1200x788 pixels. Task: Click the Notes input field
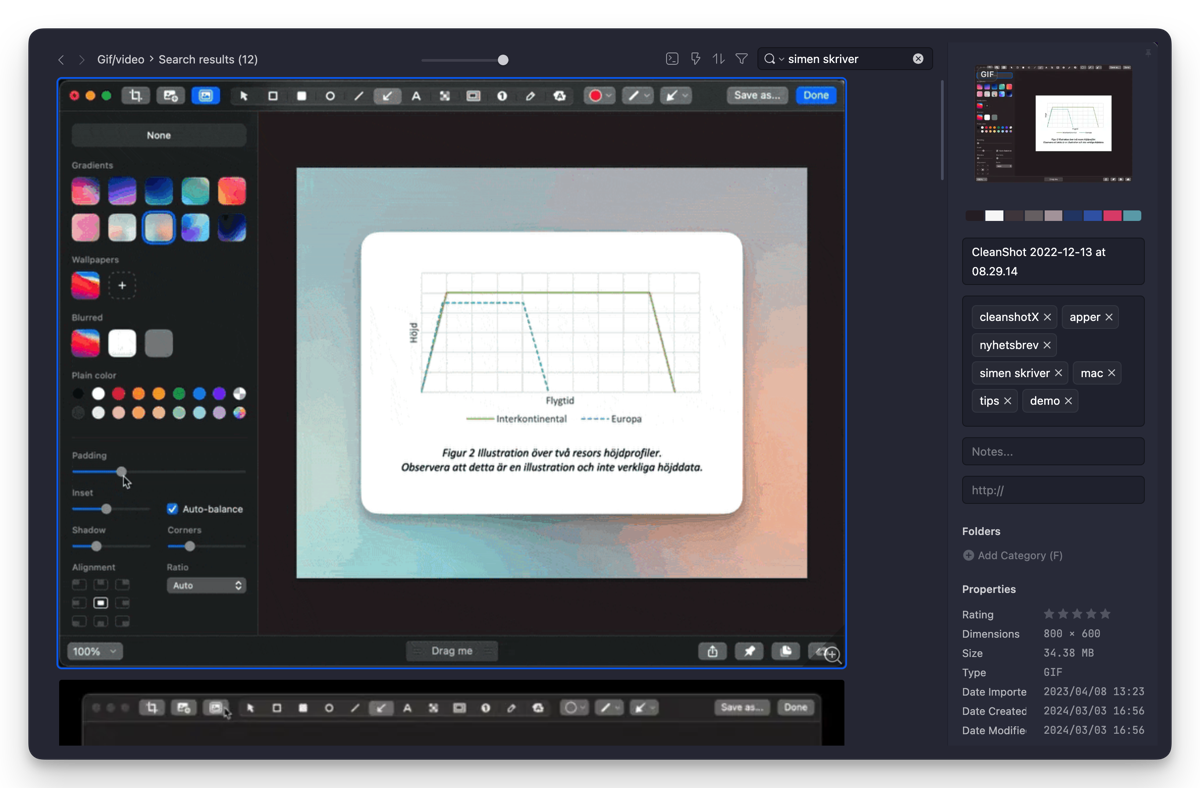coord(1052,451)
